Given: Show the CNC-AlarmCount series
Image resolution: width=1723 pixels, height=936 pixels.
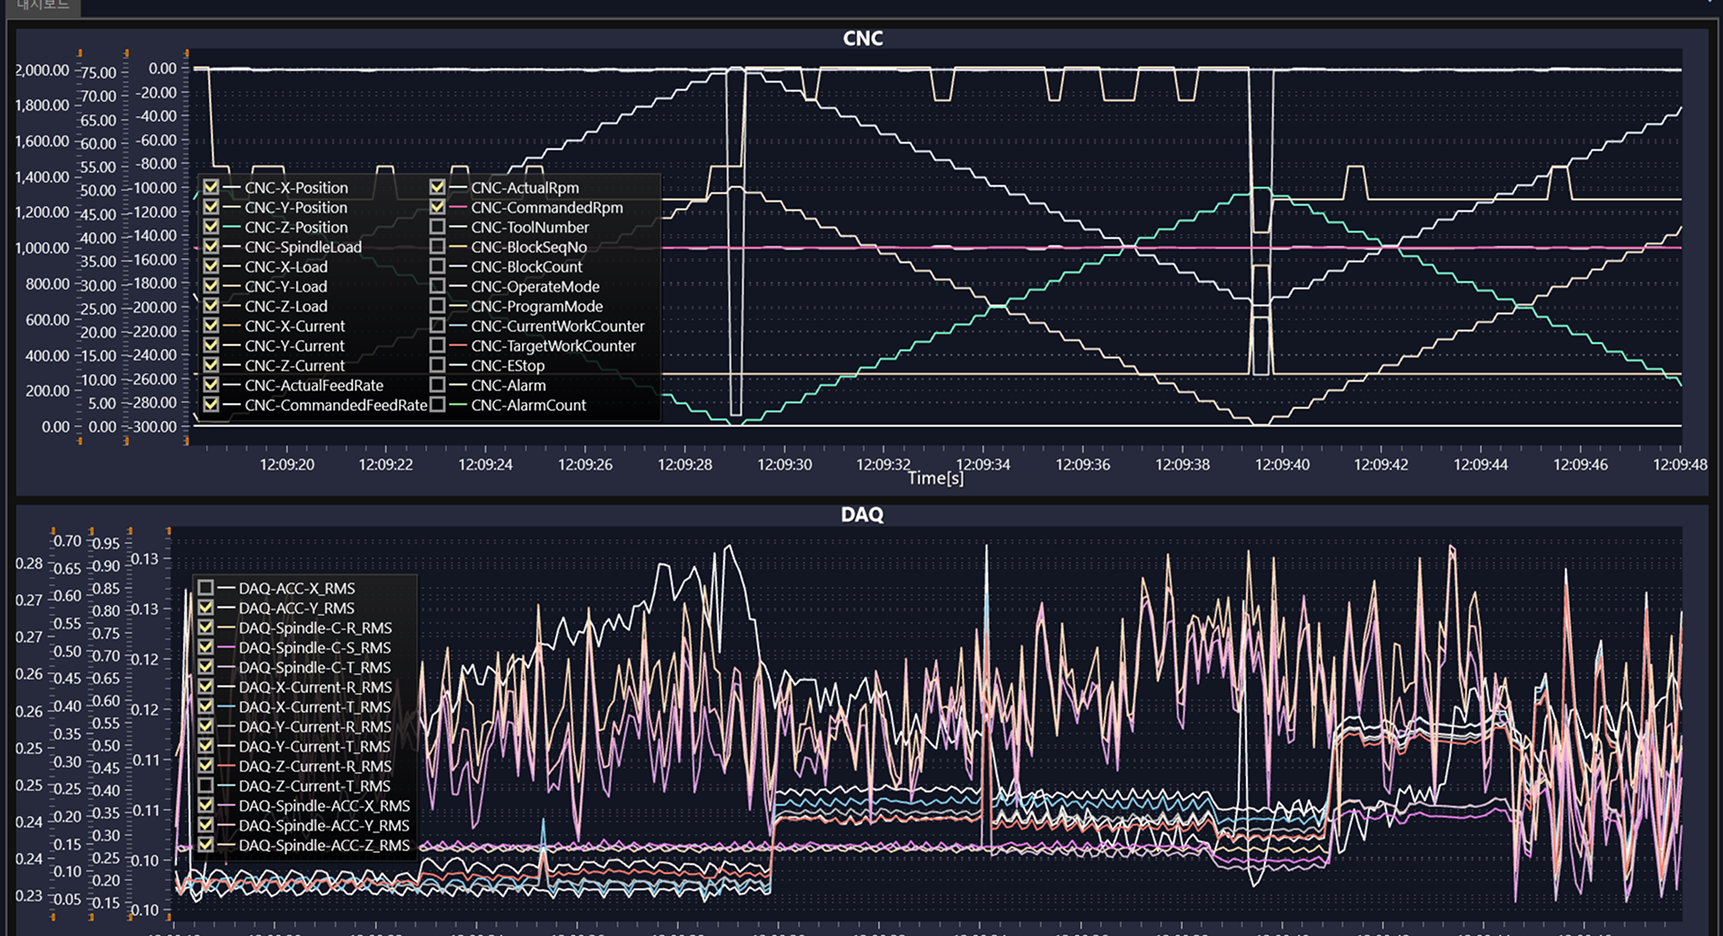Looking at the screenshot, I should [x=437, y=405].
